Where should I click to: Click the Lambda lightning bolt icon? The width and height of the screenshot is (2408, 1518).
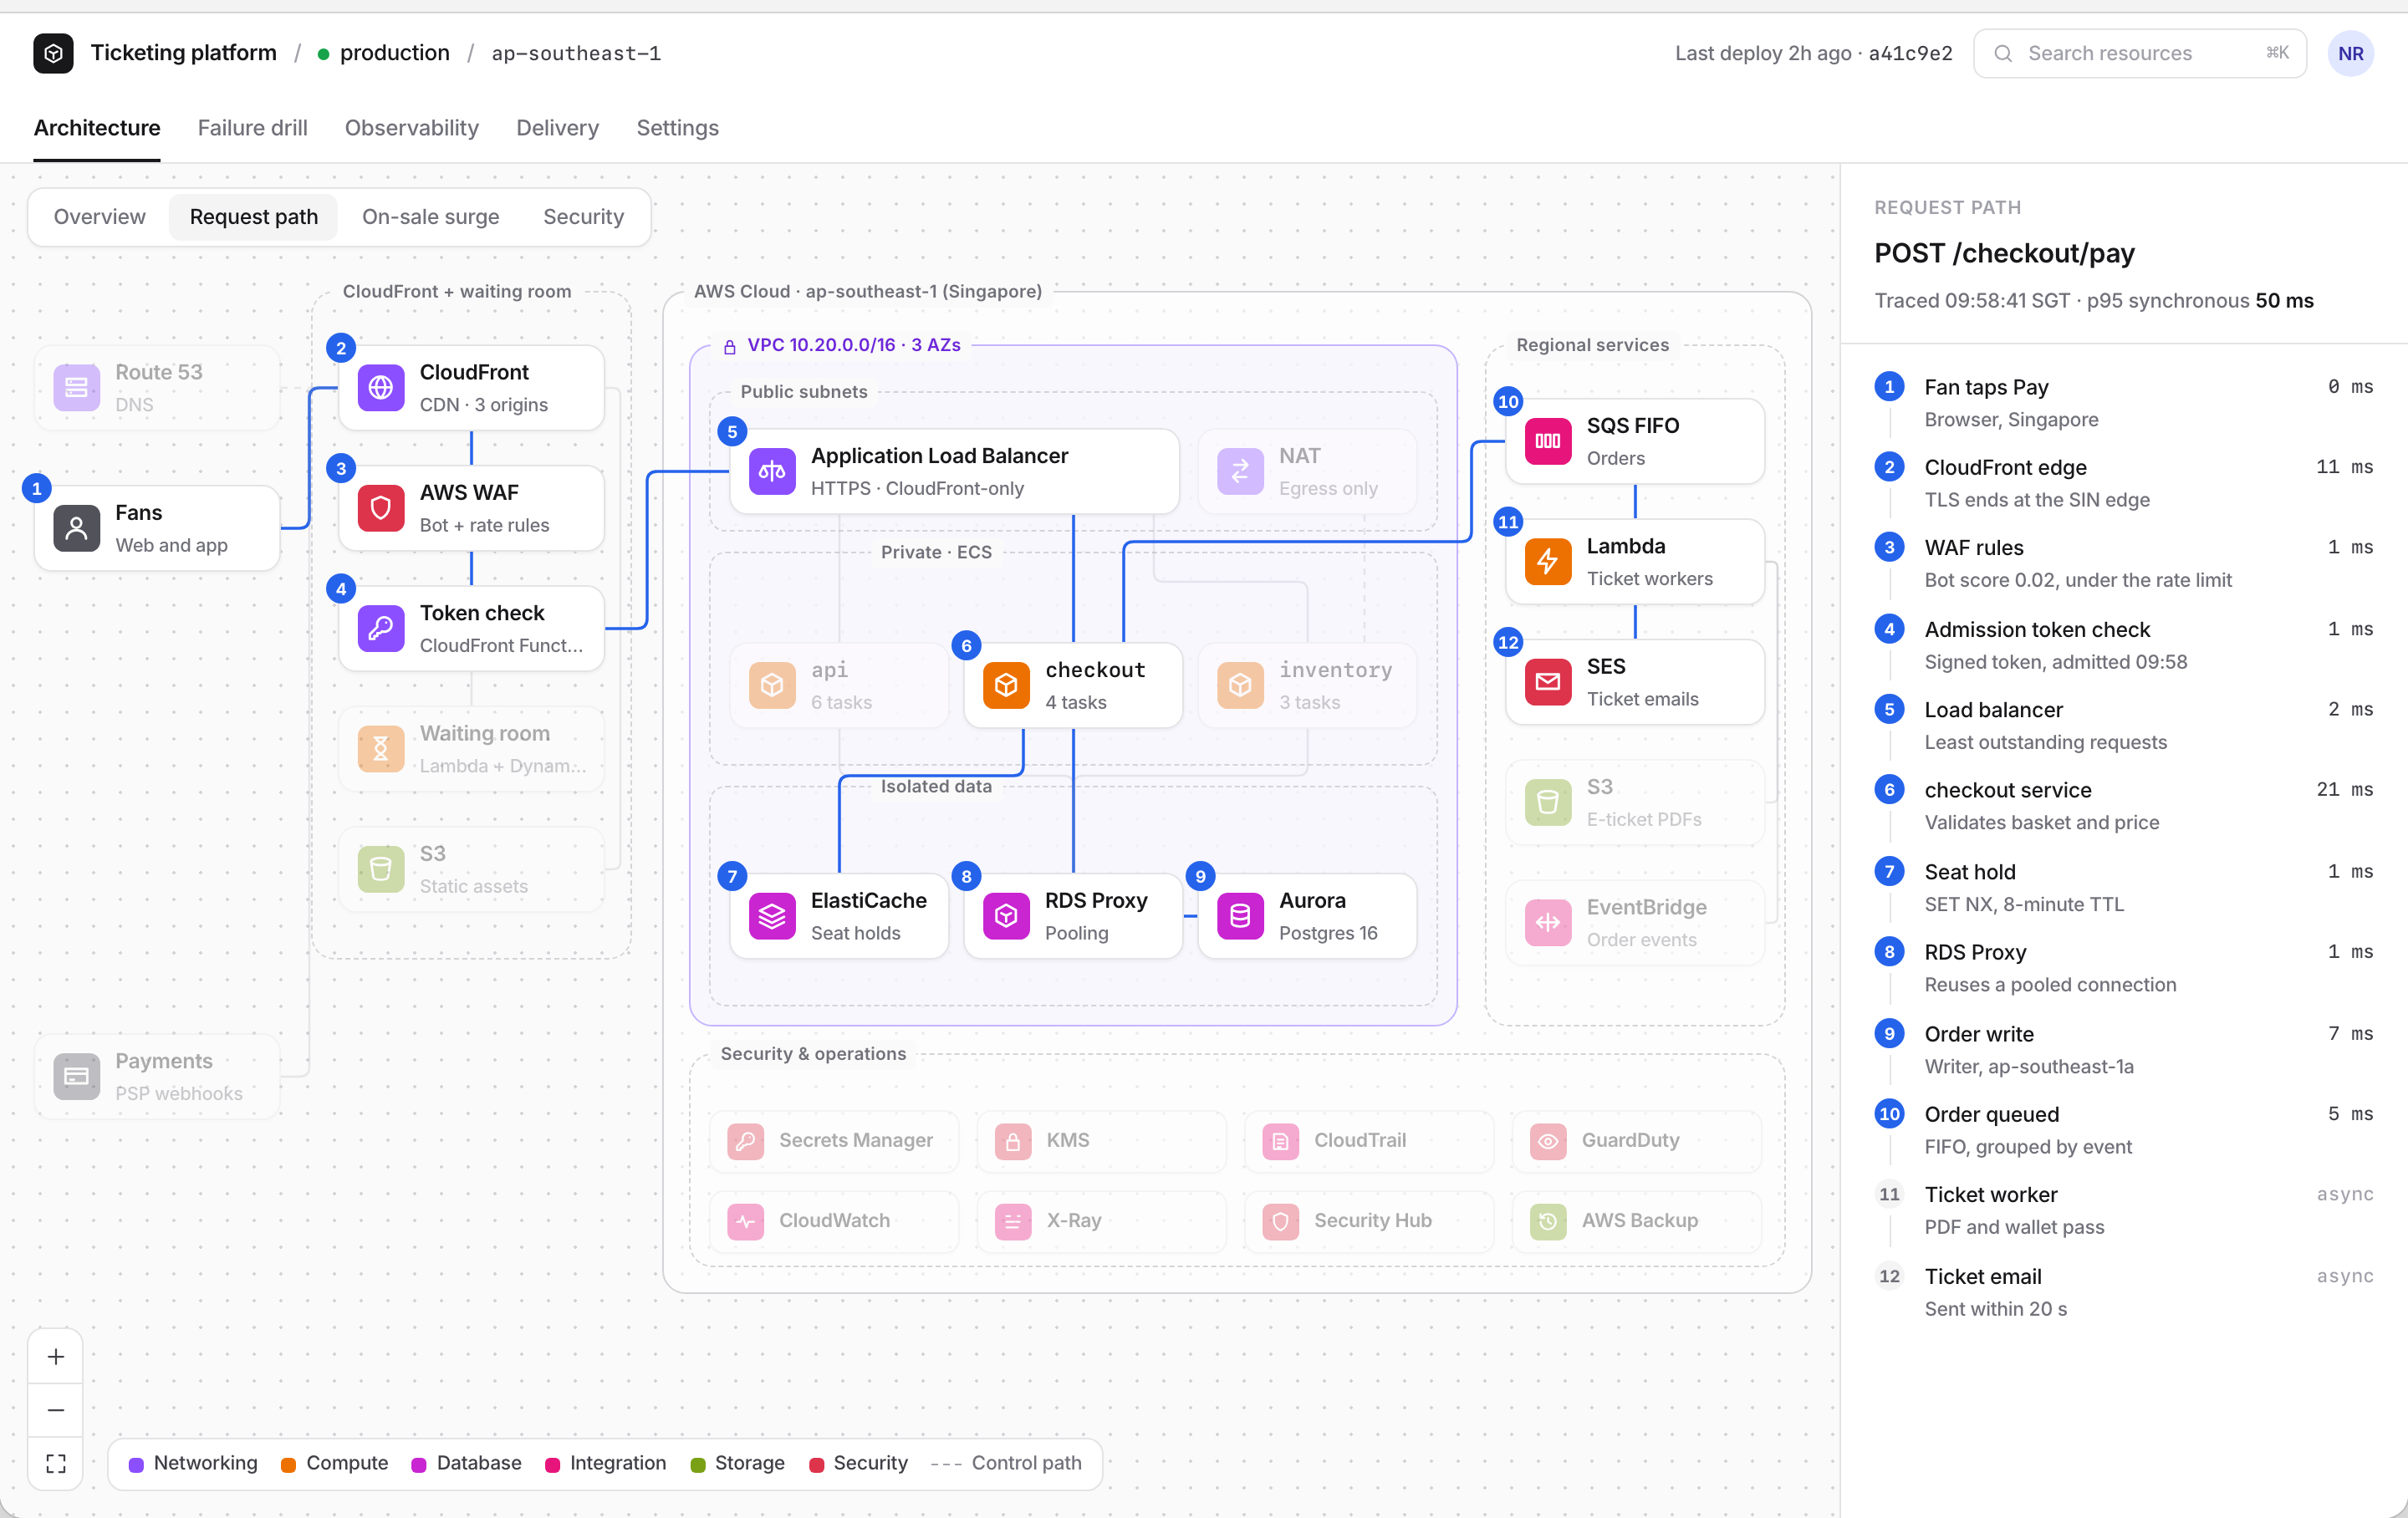(x=1548, y=561)
